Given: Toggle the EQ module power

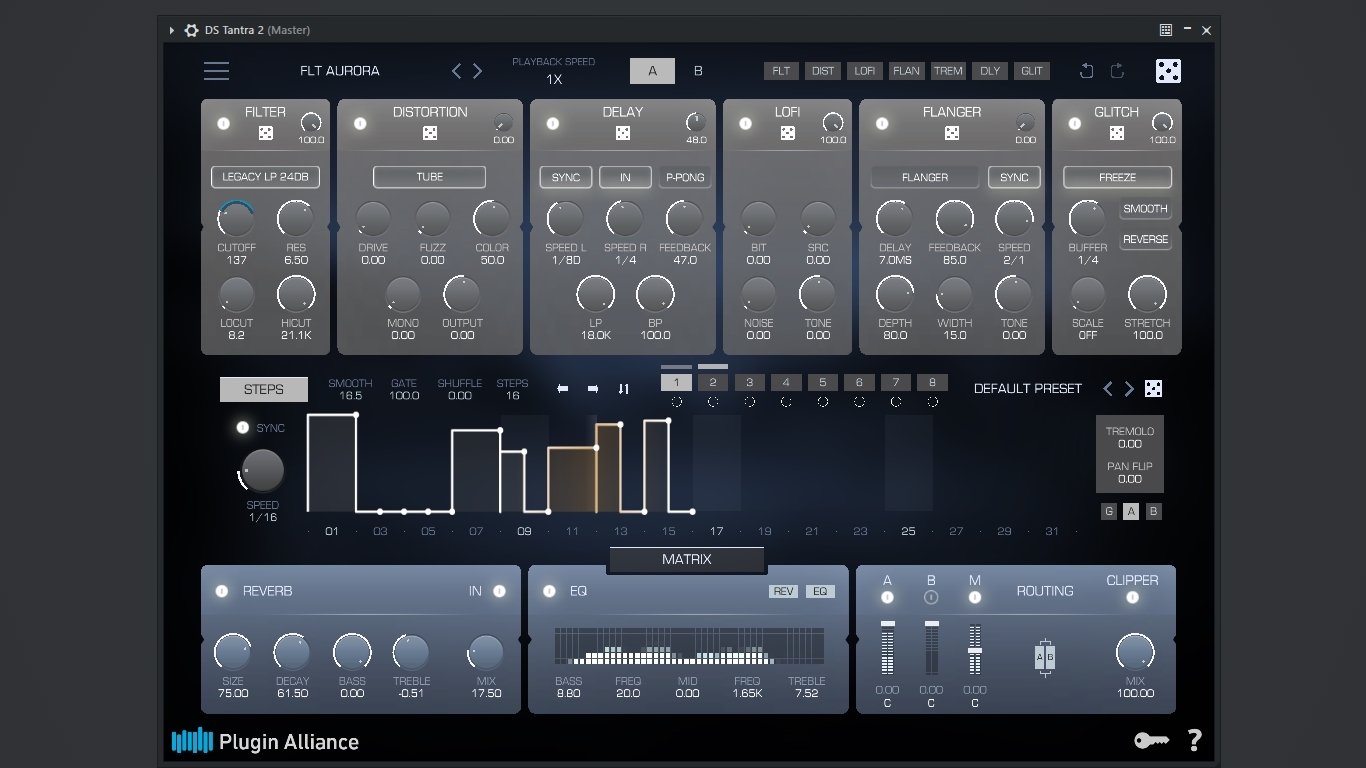Looking at the screenshot, I should pyautogui.click(x=549, y=591).
